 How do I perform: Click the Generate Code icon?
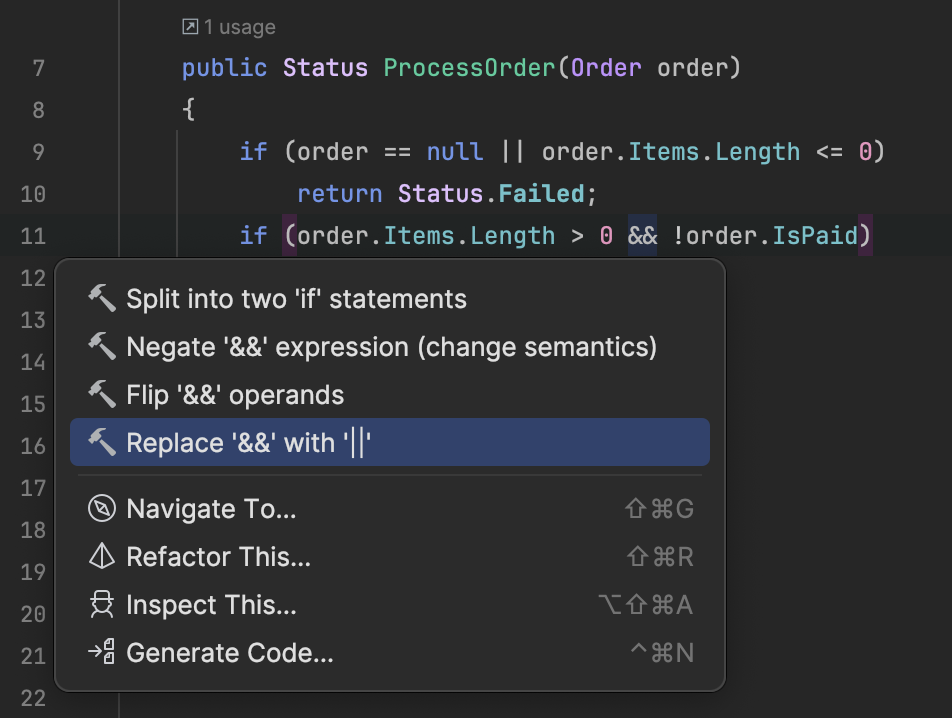(x=102, y=653)
